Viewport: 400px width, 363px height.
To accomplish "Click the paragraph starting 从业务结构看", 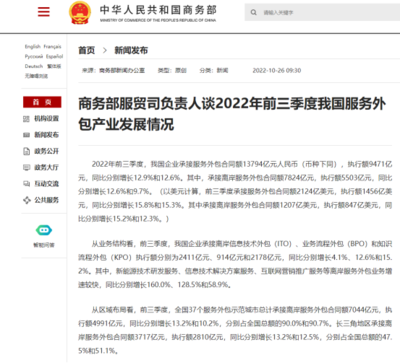I will [235, 264].
